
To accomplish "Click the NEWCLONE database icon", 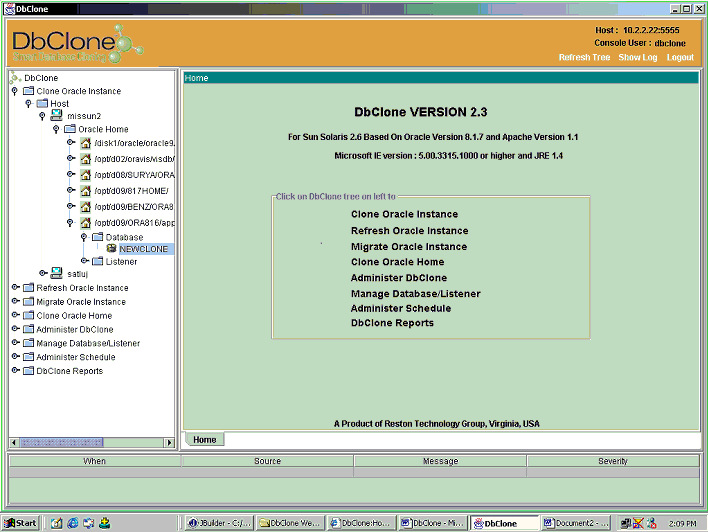I will 112,248.
